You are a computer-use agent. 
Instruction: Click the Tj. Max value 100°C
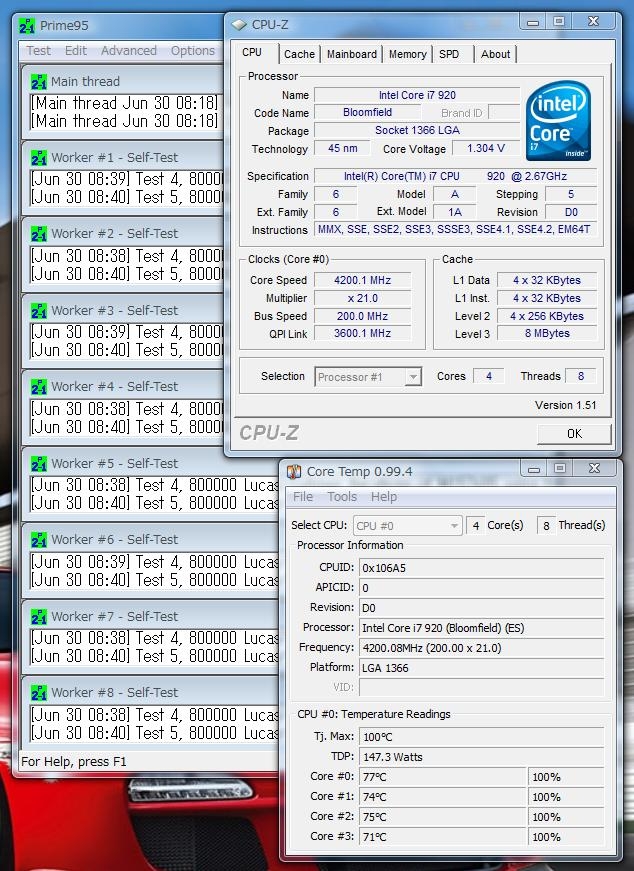coord(481,737)
